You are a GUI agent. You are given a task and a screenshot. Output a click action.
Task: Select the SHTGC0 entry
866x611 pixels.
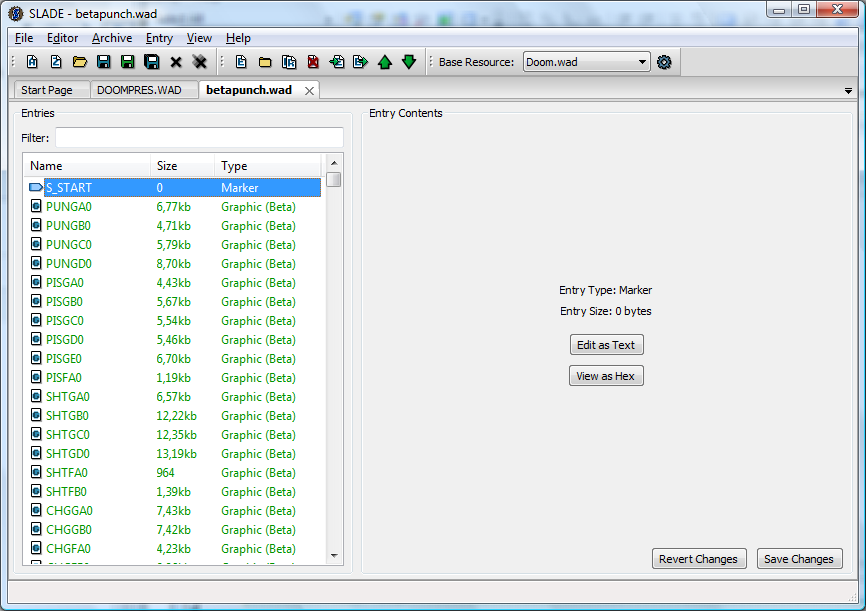[x=172, y=434]
